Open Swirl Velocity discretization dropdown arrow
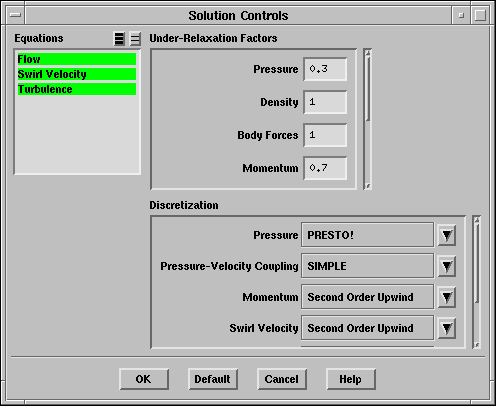Viewport: 496px width, 406px height. (447, 328)
